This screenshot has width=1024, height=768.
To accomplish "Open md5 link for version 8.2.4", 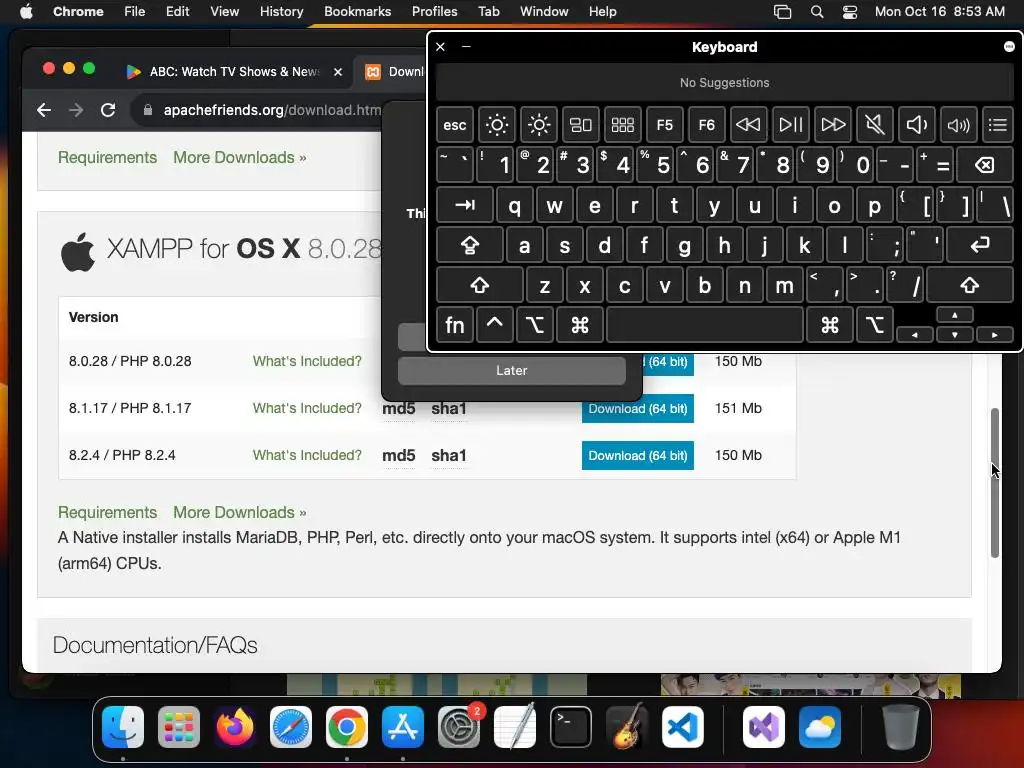I will (398, 455).
